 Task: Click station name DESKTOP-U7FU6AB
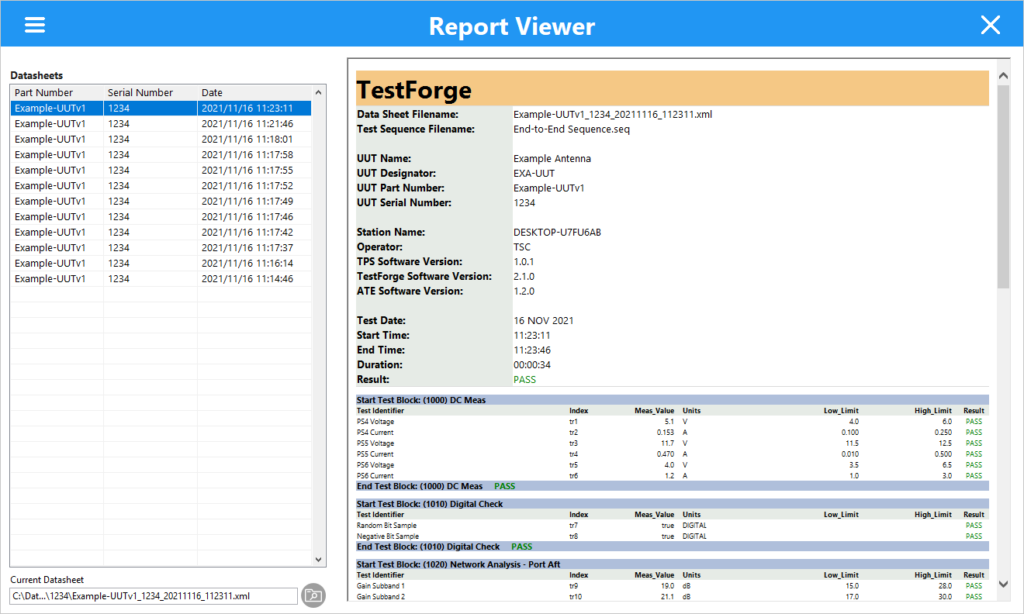click(x=557, y=233)
